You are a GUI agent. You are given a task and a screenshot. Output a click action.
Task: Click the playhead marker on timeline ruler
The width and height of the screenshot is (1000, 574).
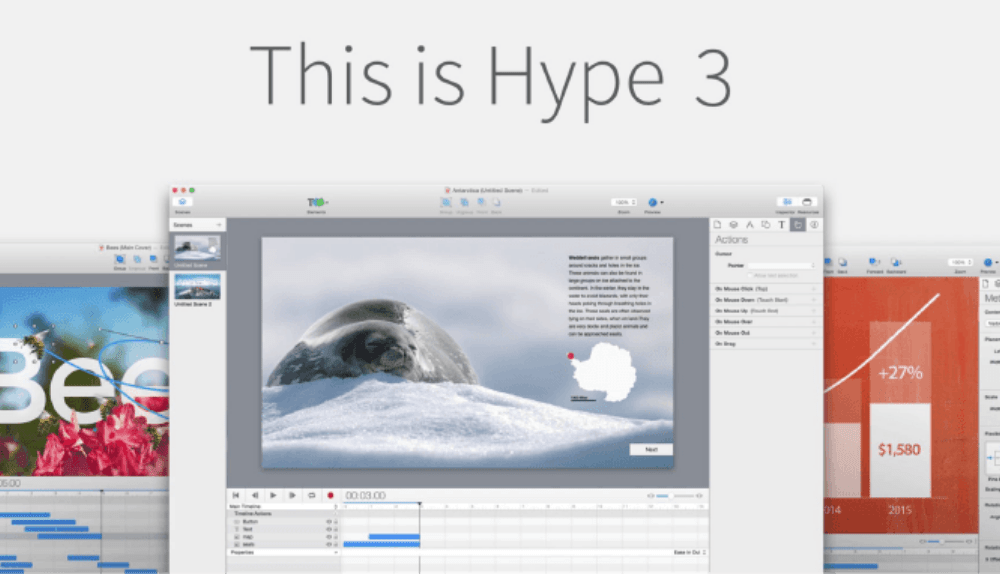pyautogui.click(x=420, y=504)
